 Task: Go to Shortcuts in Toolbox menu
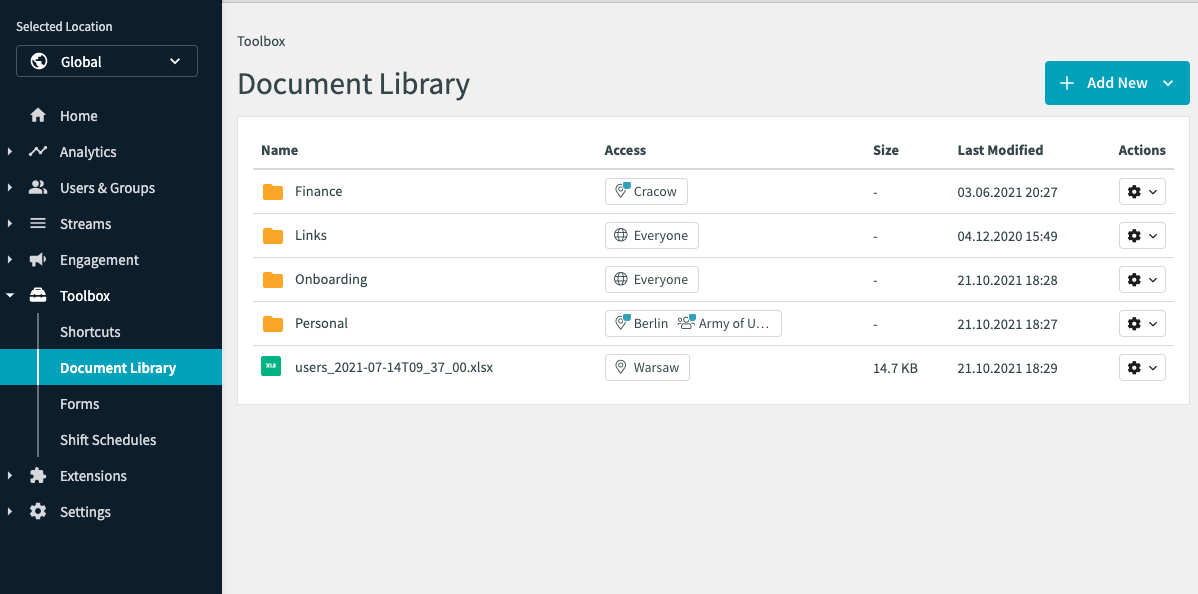(x=90, y=332)
